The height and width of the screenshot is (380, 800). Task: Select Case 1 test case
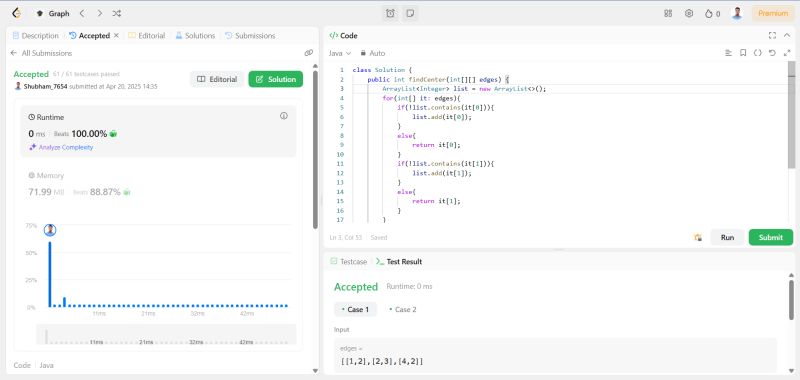(x=355, y=310)
